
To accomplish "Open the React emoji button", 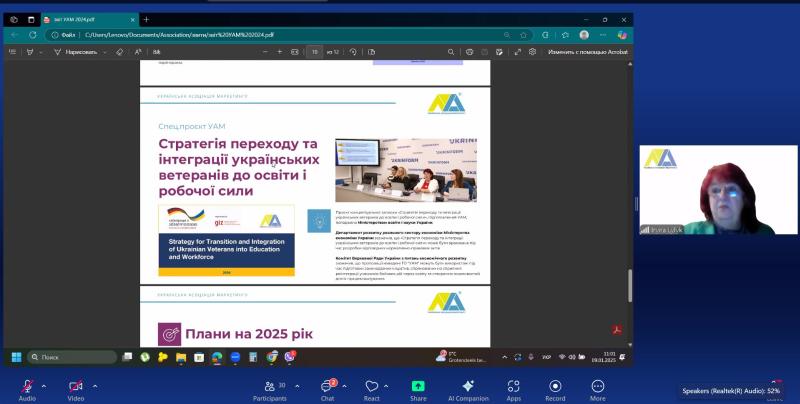I will [x=372, y=386].
